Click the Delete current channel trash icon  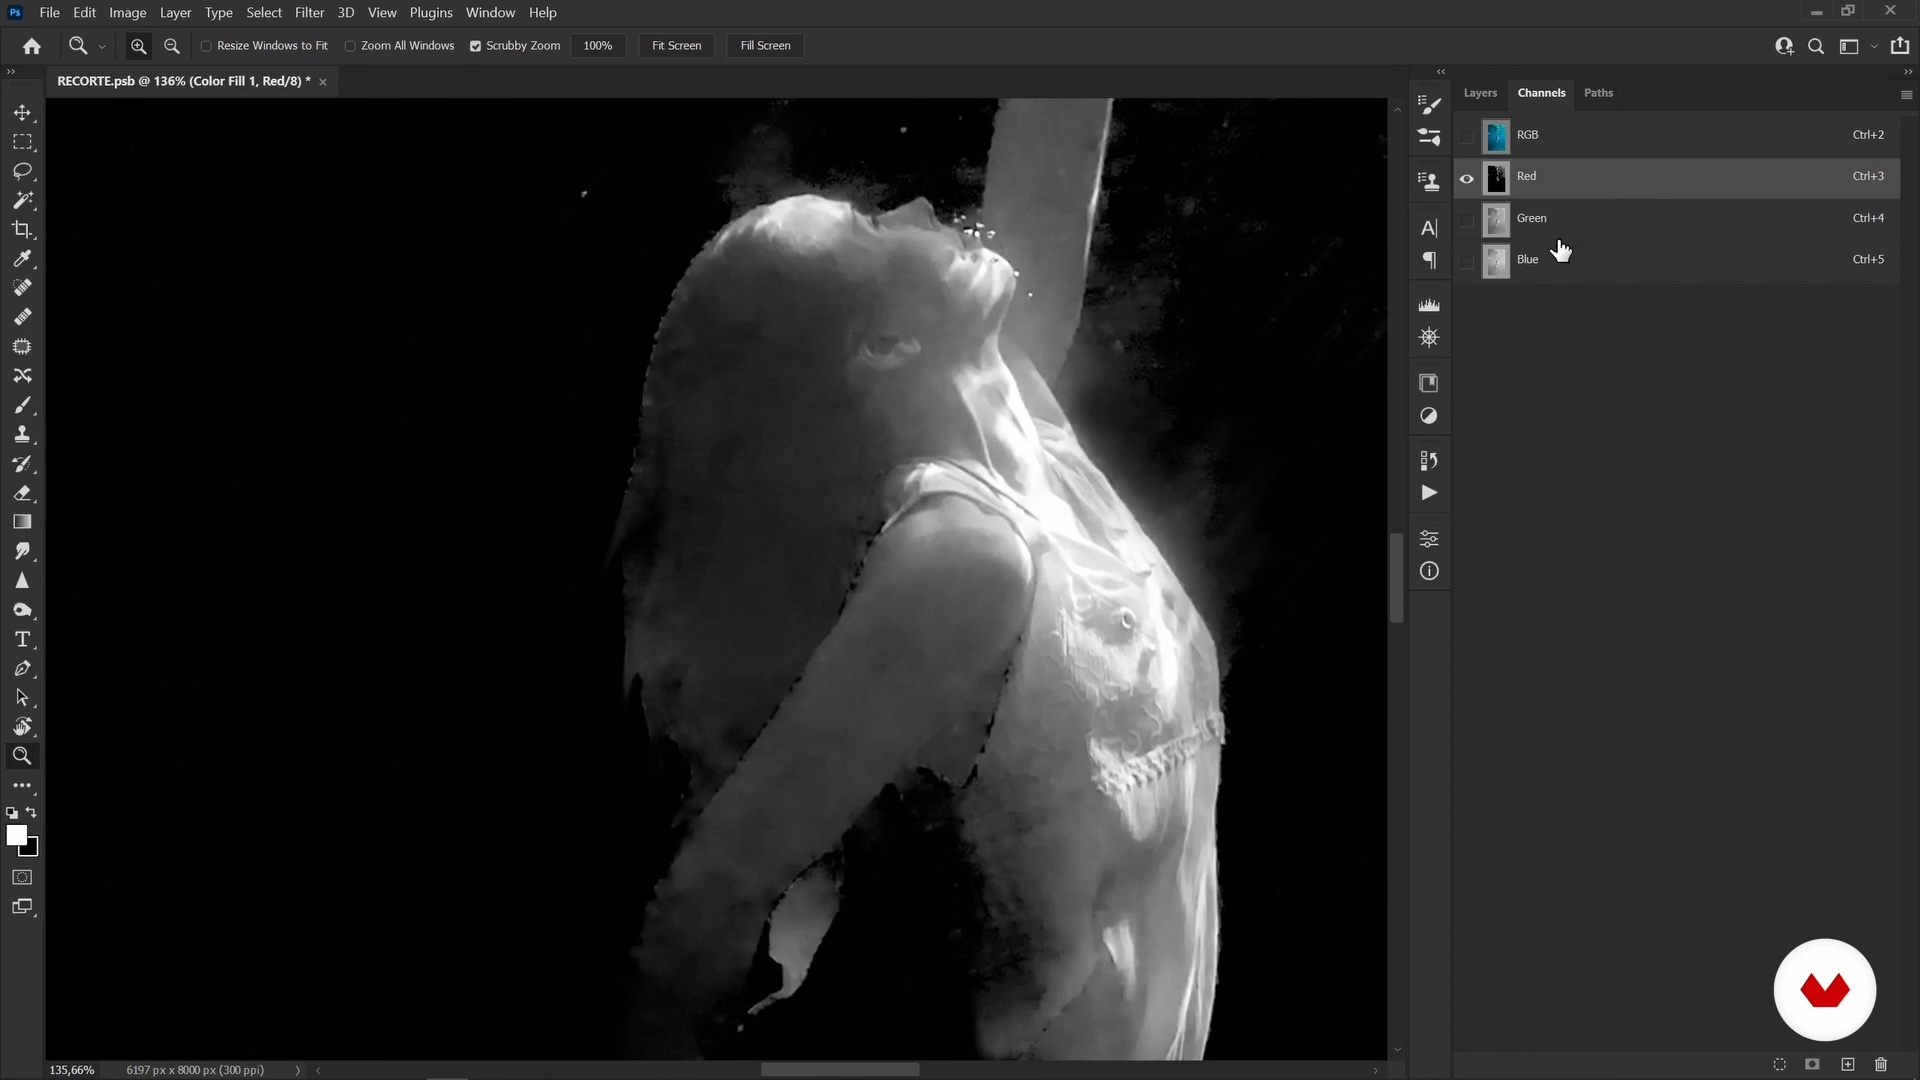(x=1881, y=1065)
